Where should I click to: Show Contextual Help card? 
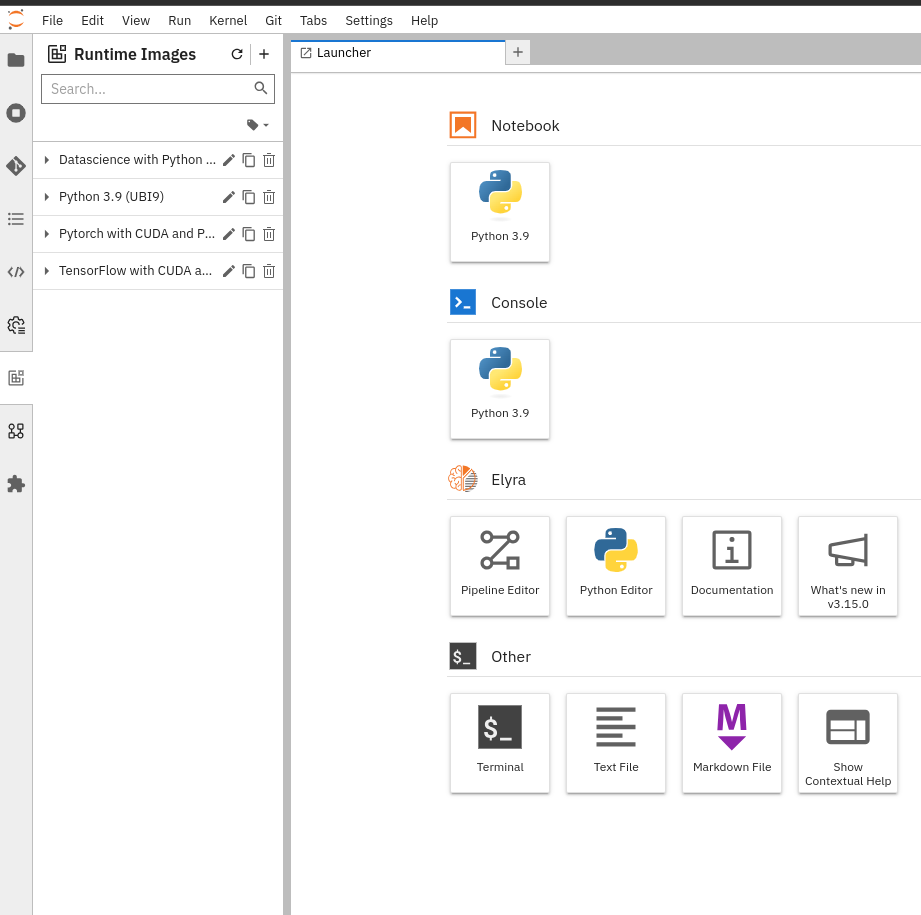tap(848, 743)
